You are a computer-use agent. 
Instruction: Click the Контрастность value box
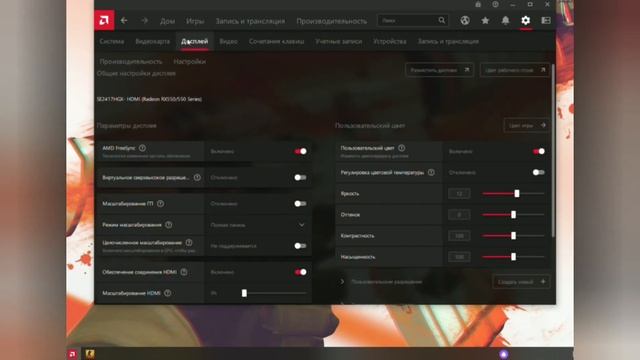click(x=459, y=236)
